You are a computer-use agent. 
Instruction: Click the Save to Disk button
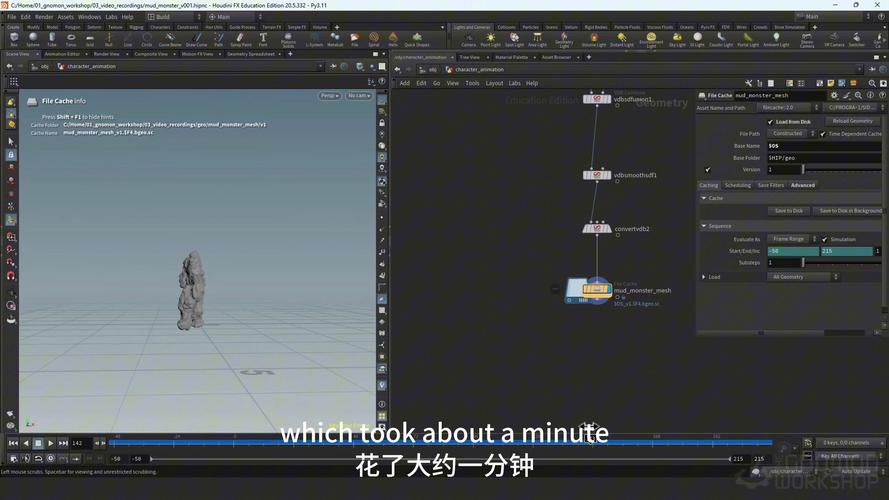[x=789, y=211]
